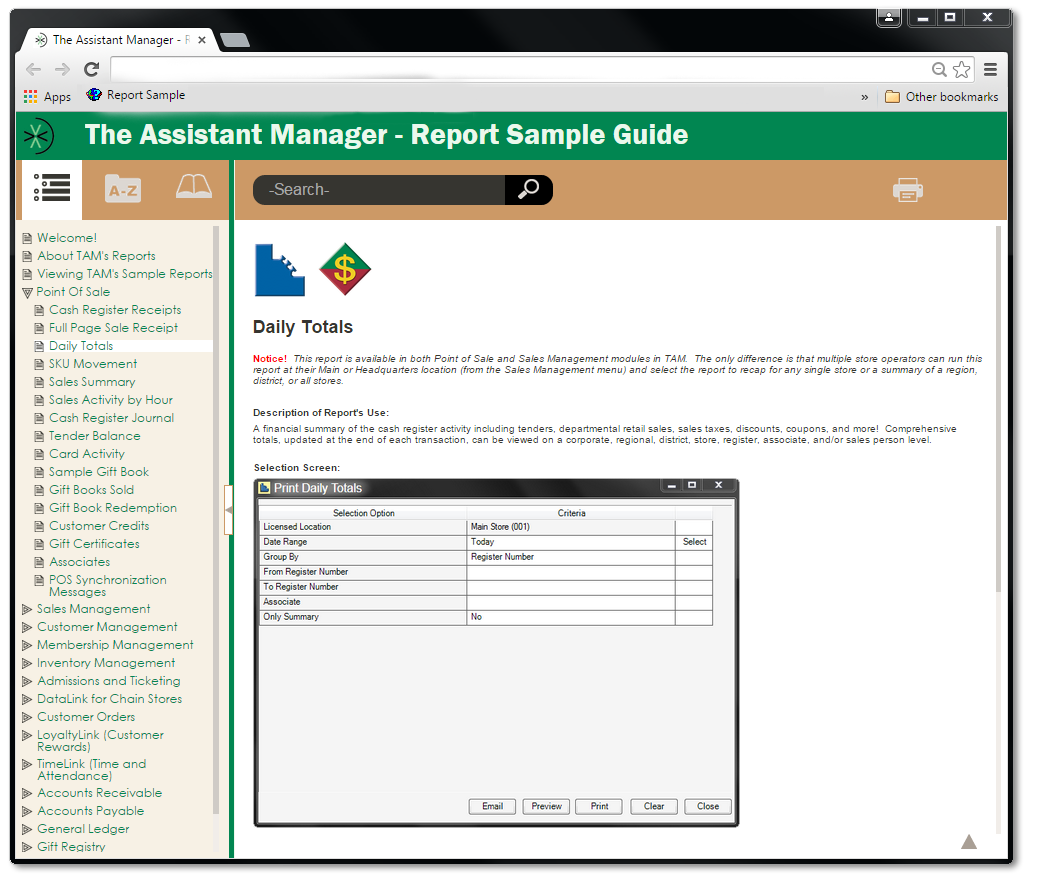Open Full Page Sale Receipt topic
The height and width of the screenshot is (881, 1049).
(114, 328)
